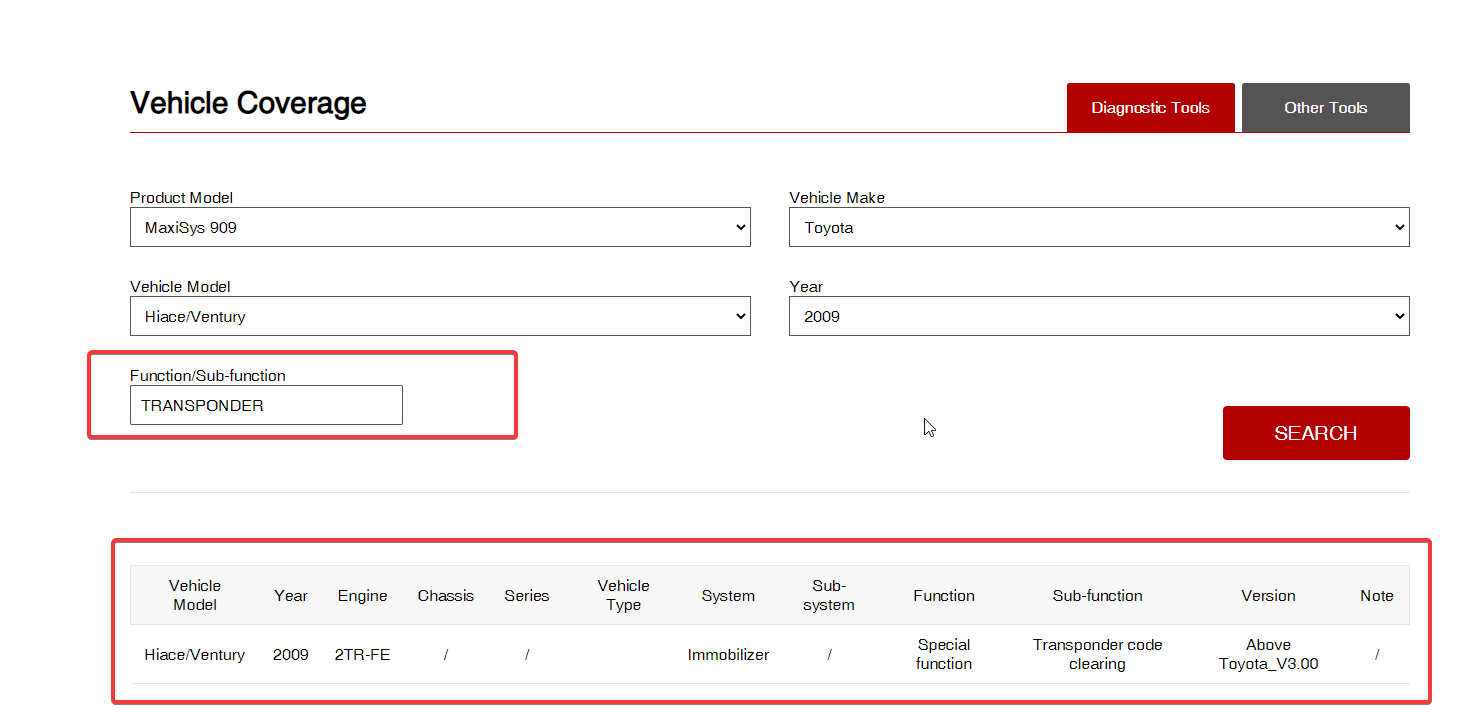1459x723 pixels.
Task: Select the Hiace/Ventury table cell
Action: pos(195,655)
